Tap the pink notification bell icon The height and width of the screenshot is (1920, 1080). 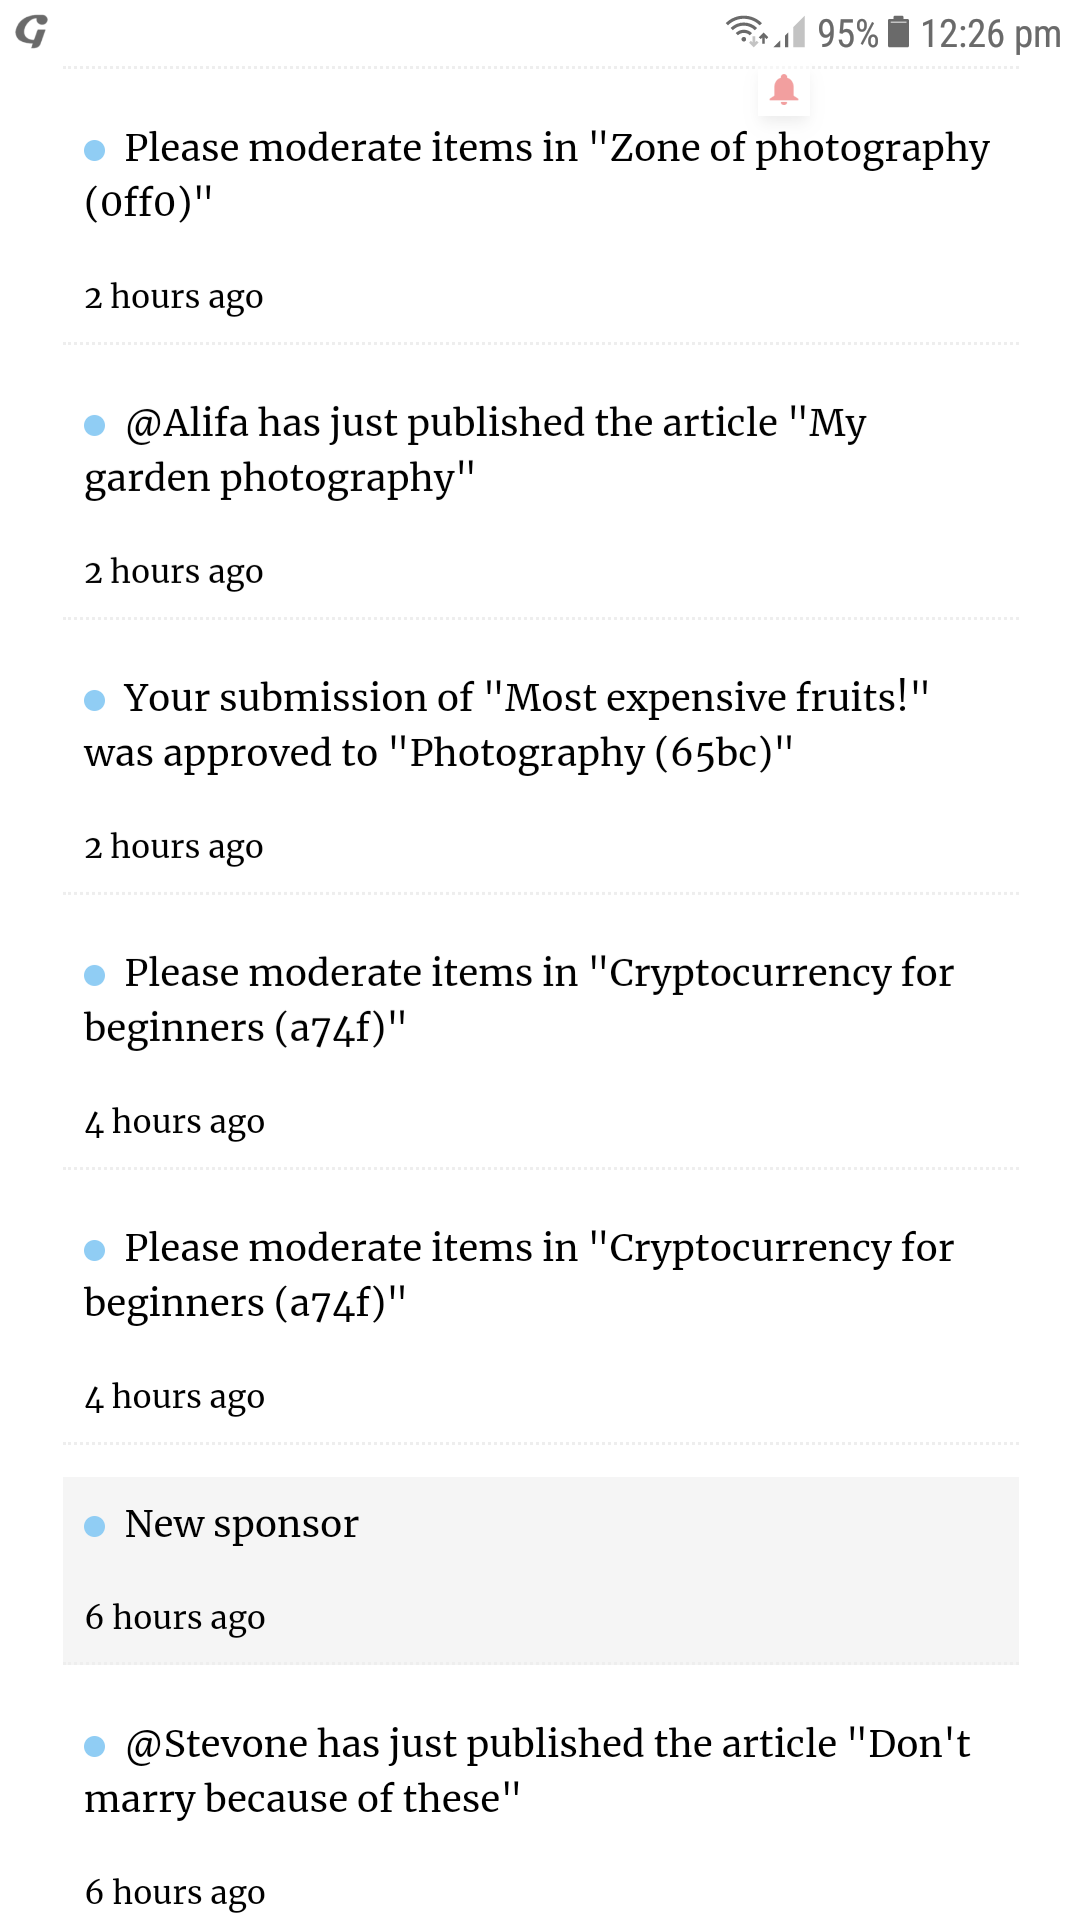pyautogui.click(x=784, y=90)
